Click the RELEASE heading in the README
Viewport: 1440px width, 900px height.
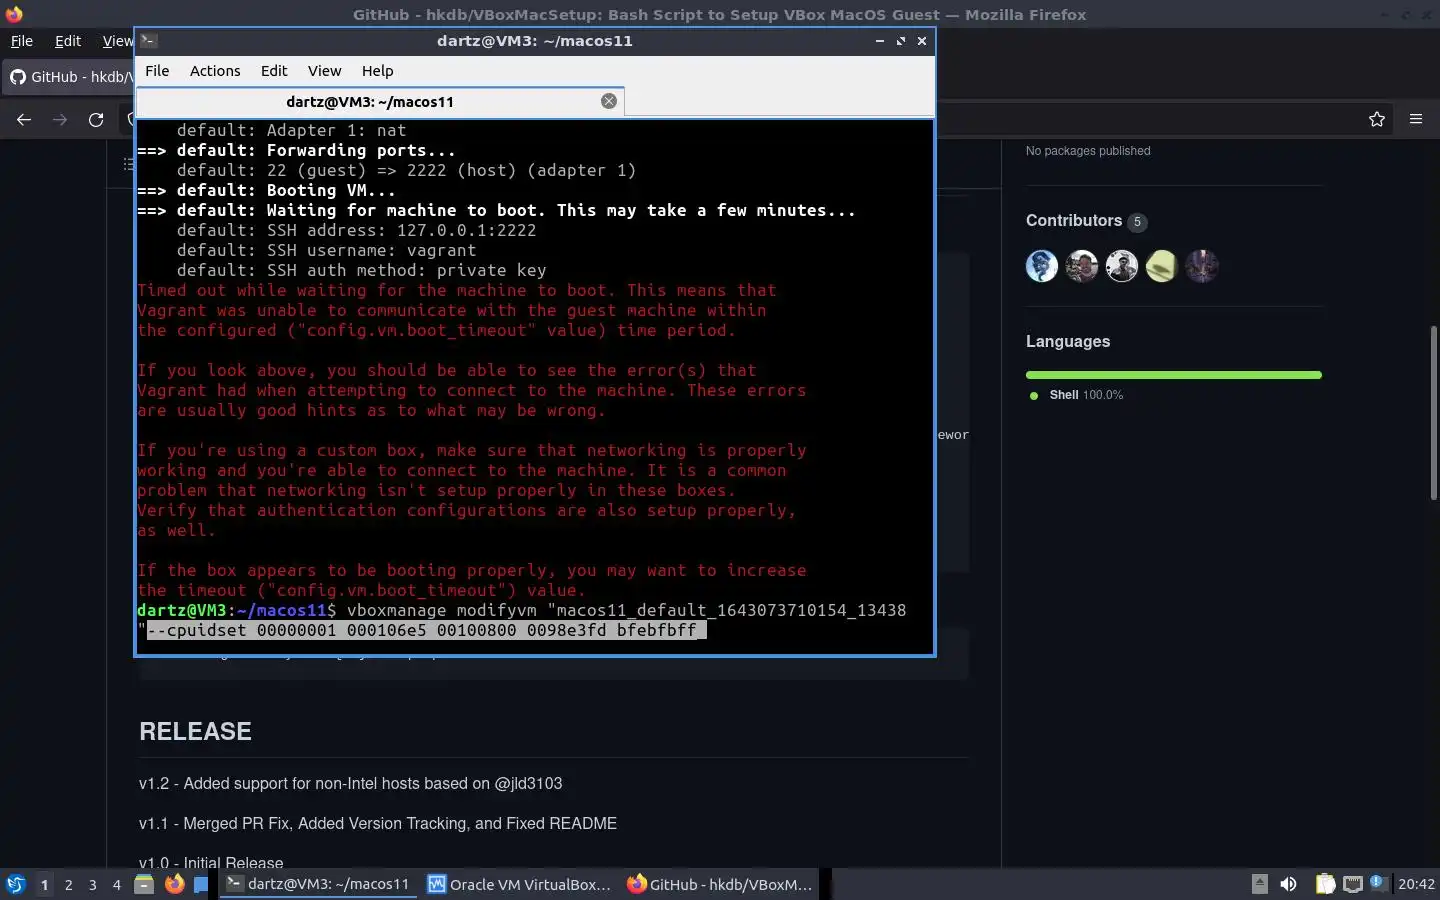[195, 731]
